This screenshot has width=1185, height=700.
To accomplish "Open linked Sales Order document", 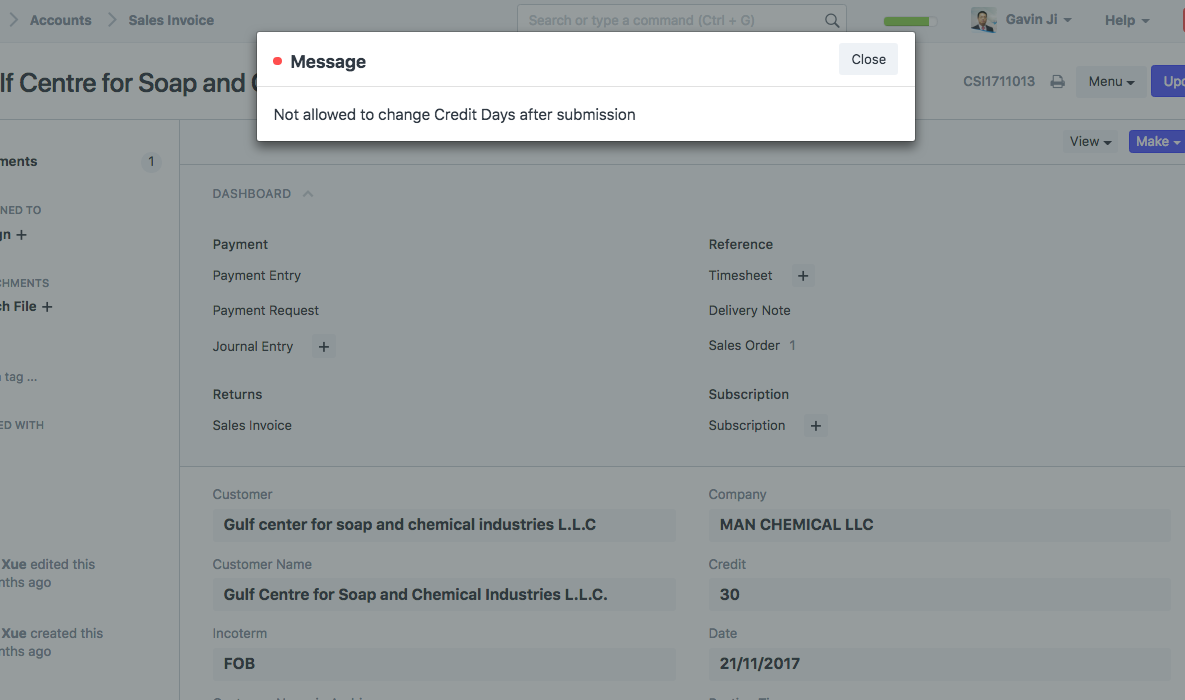I will 744,346.
